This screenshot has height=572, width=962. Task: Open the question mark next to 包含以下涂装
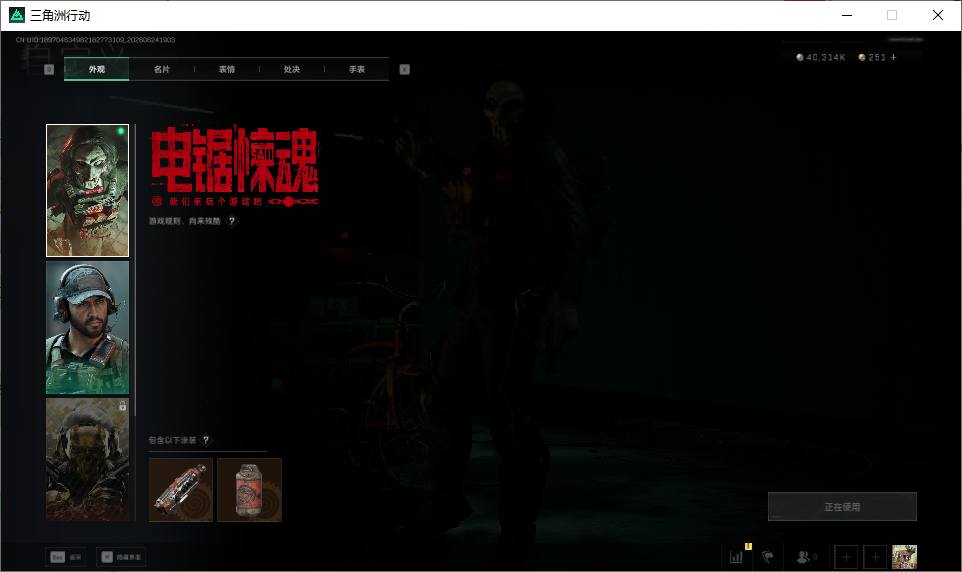coord(206,440)
